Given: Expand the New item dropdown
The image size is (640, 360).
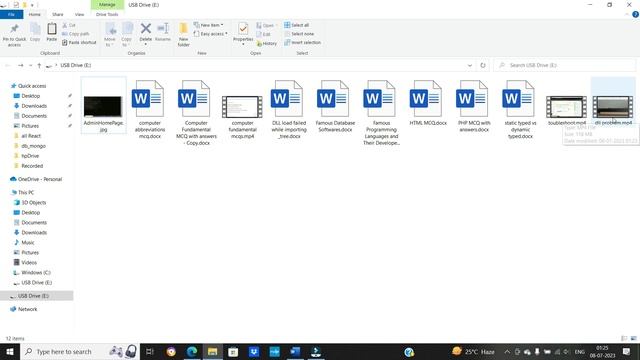Looking at the screenshot, I should pos(209,25).
